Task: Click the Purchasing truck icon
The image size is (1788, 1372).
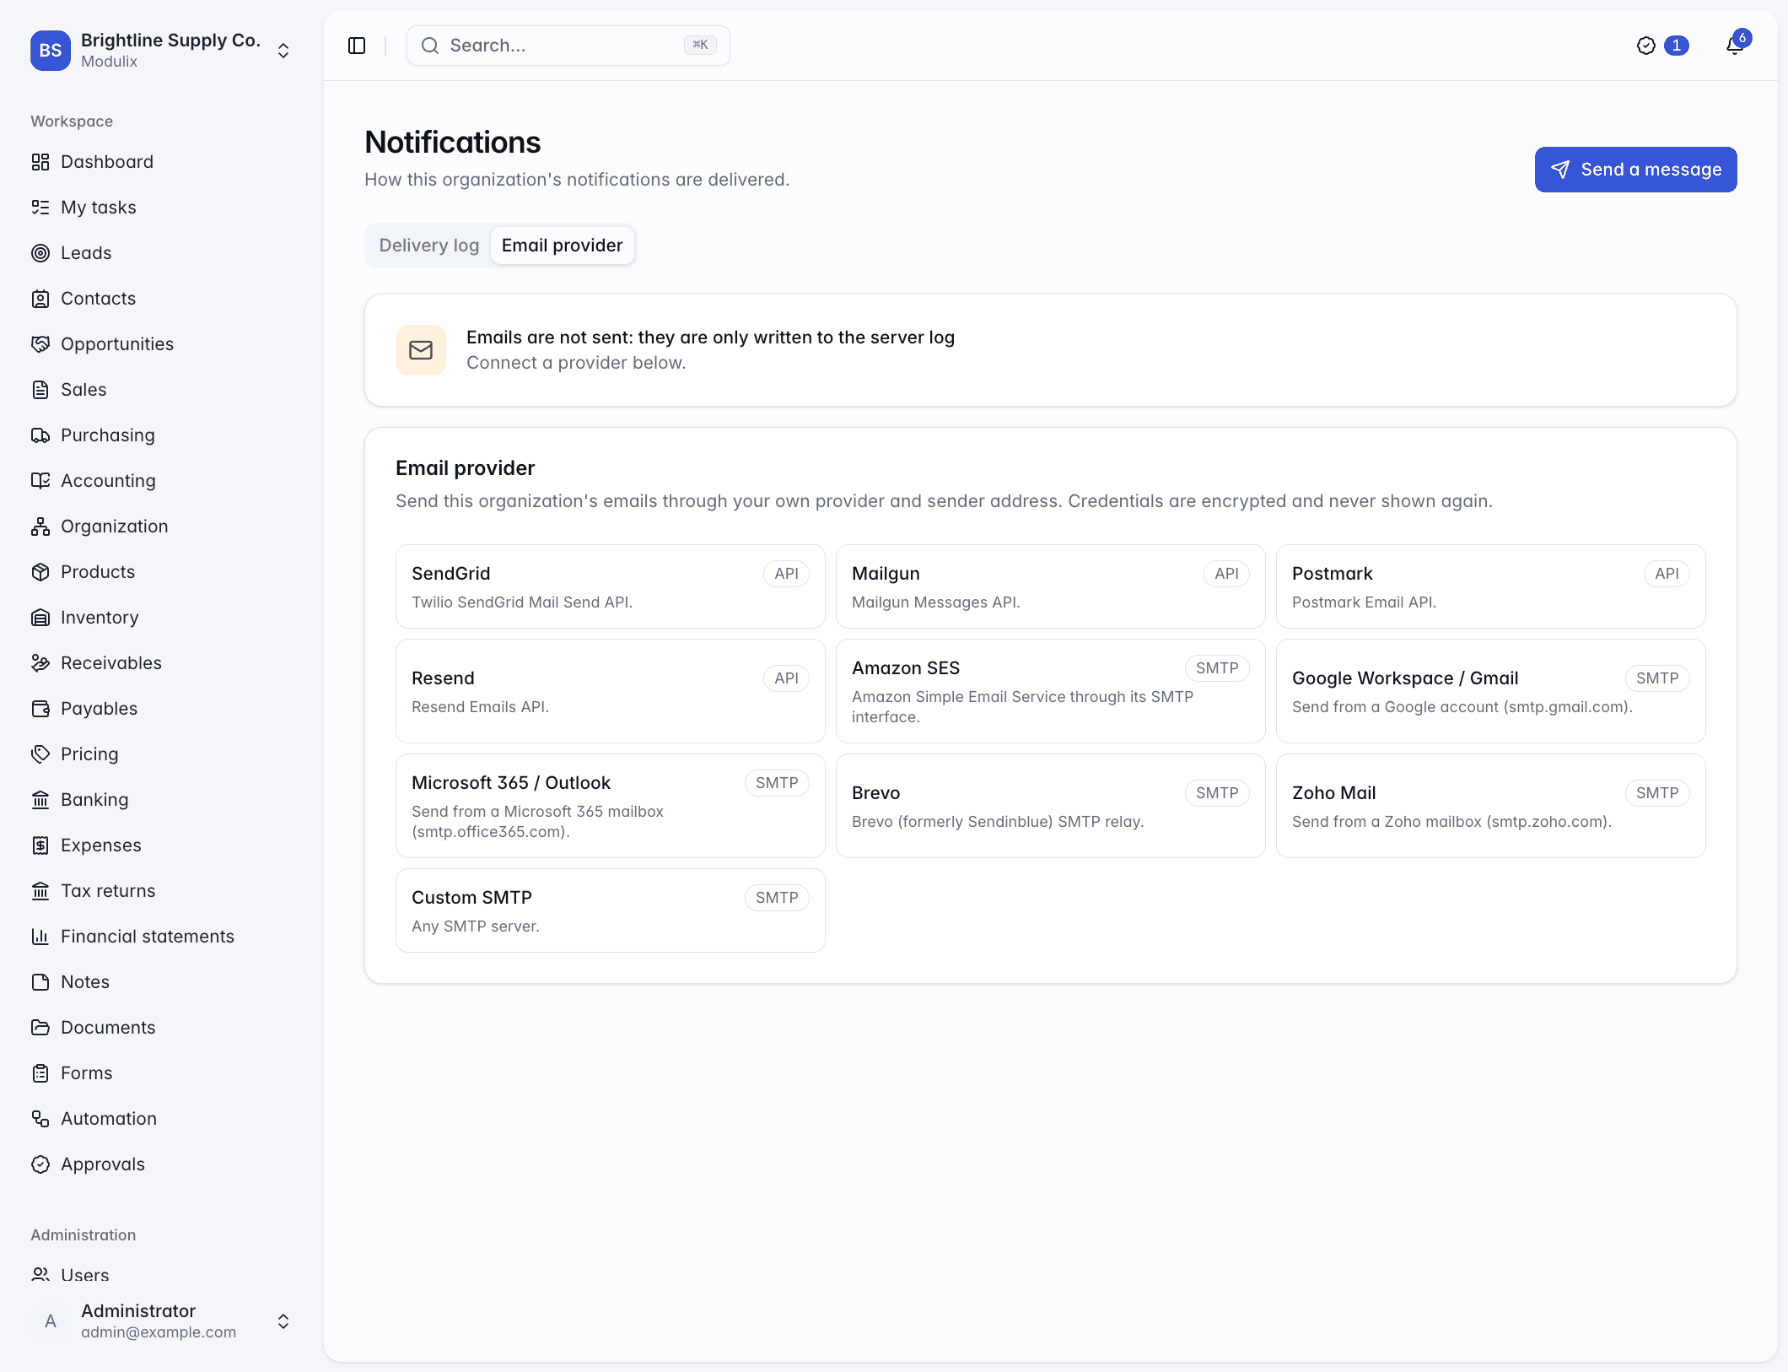Action: (40, 435)
